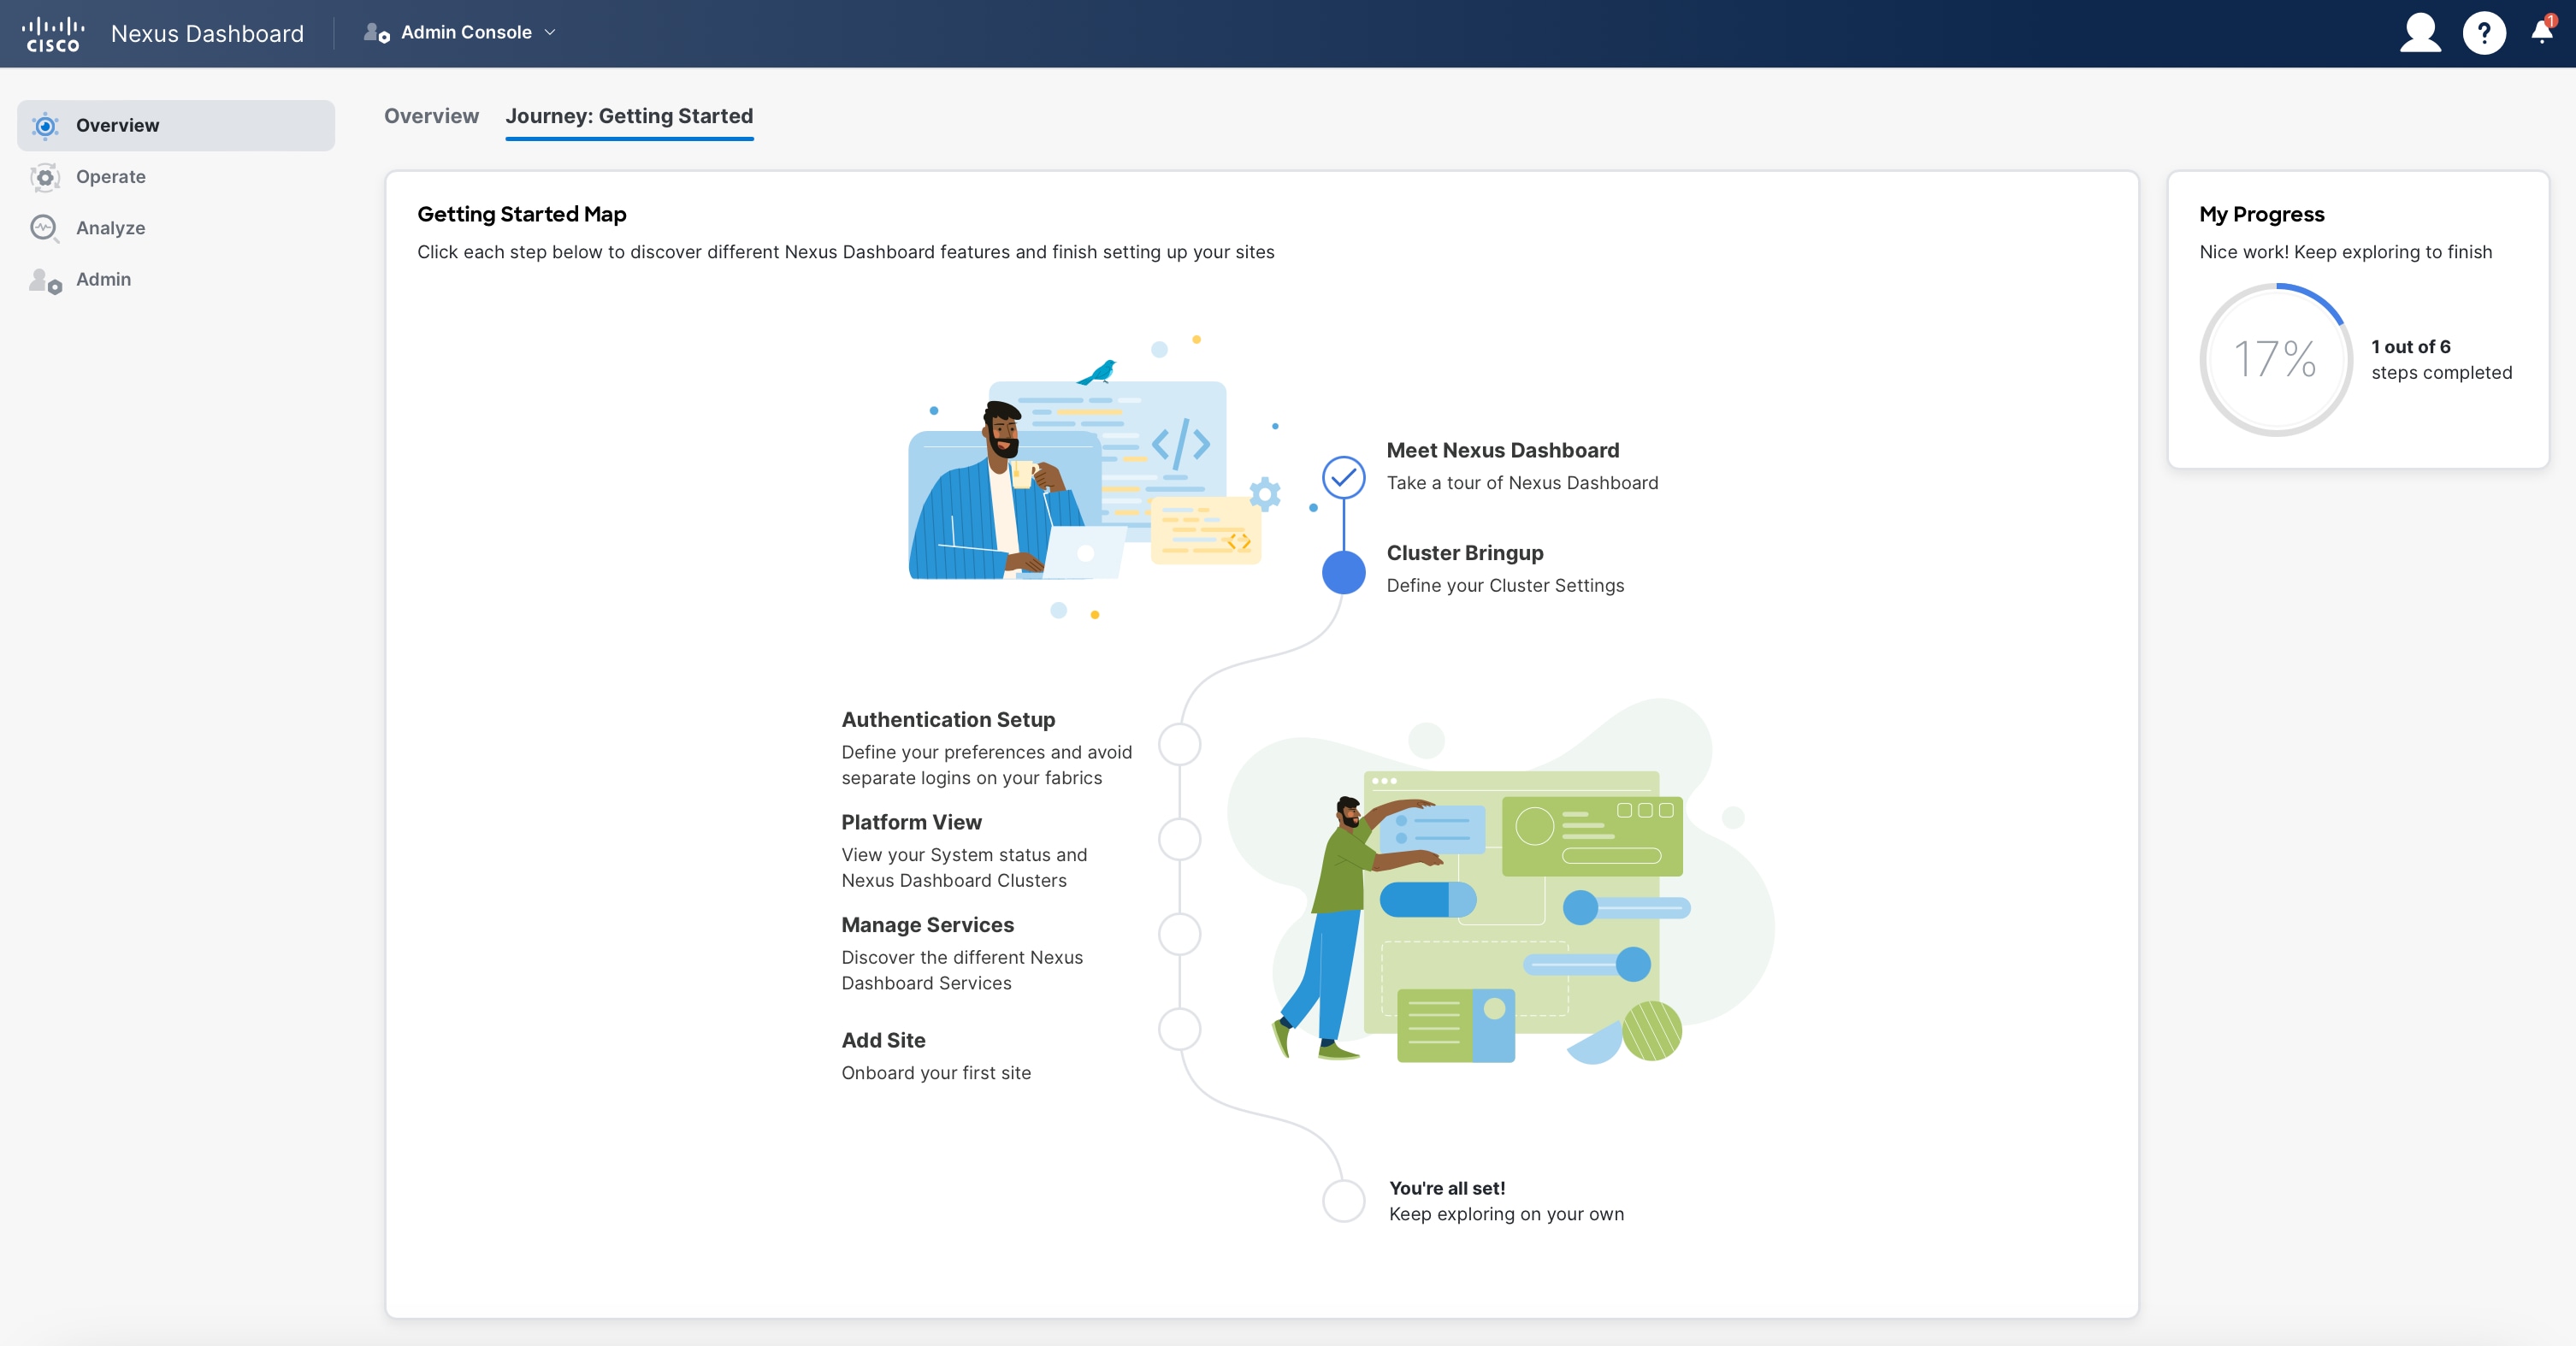Open the user profile icon
2576x1346 pixels.
(x=2420, y=33)
